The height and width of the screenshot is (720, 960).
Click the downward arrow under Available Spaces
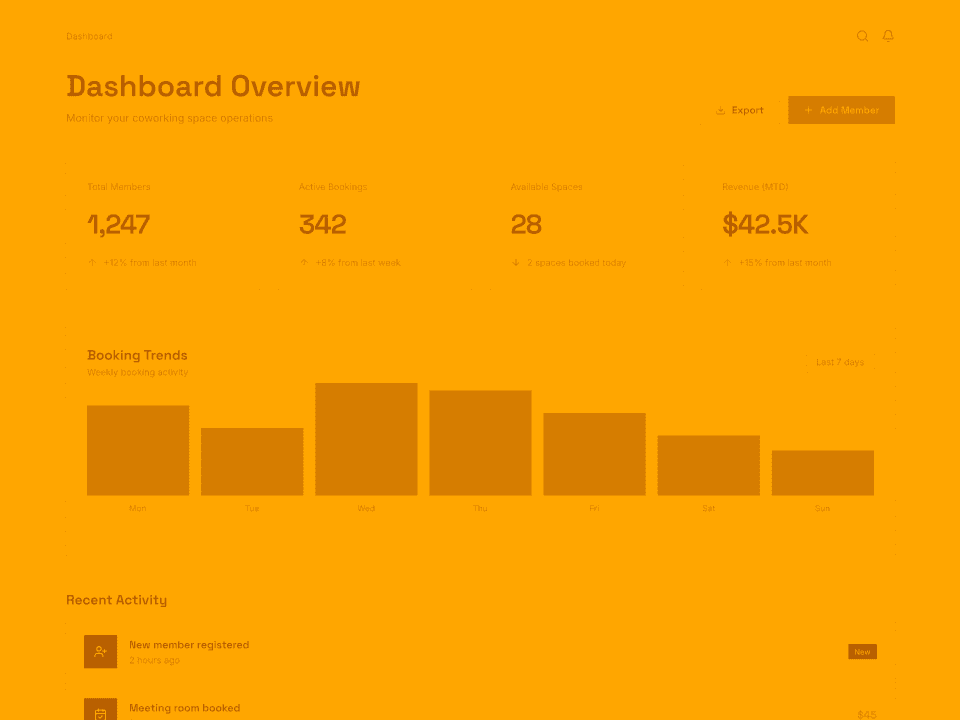tap(518, 262)
